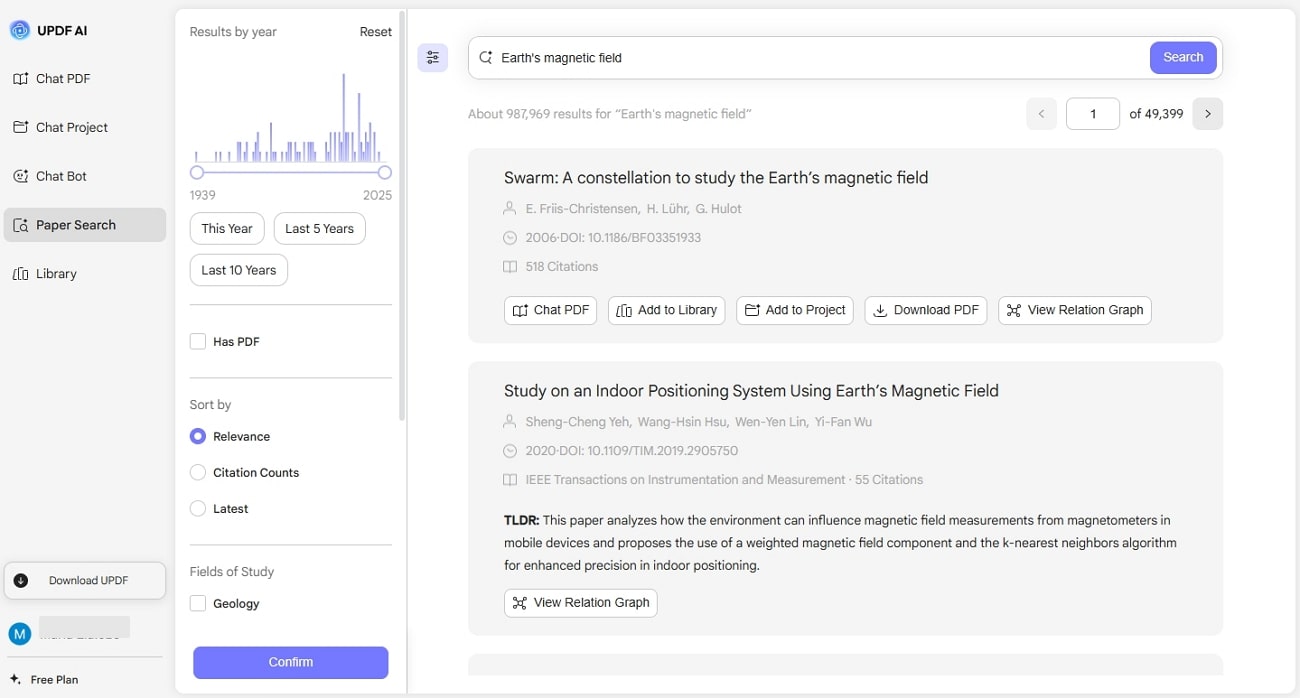Toggle the filter panel icon
1300x698 pixels.
point(433,58)
